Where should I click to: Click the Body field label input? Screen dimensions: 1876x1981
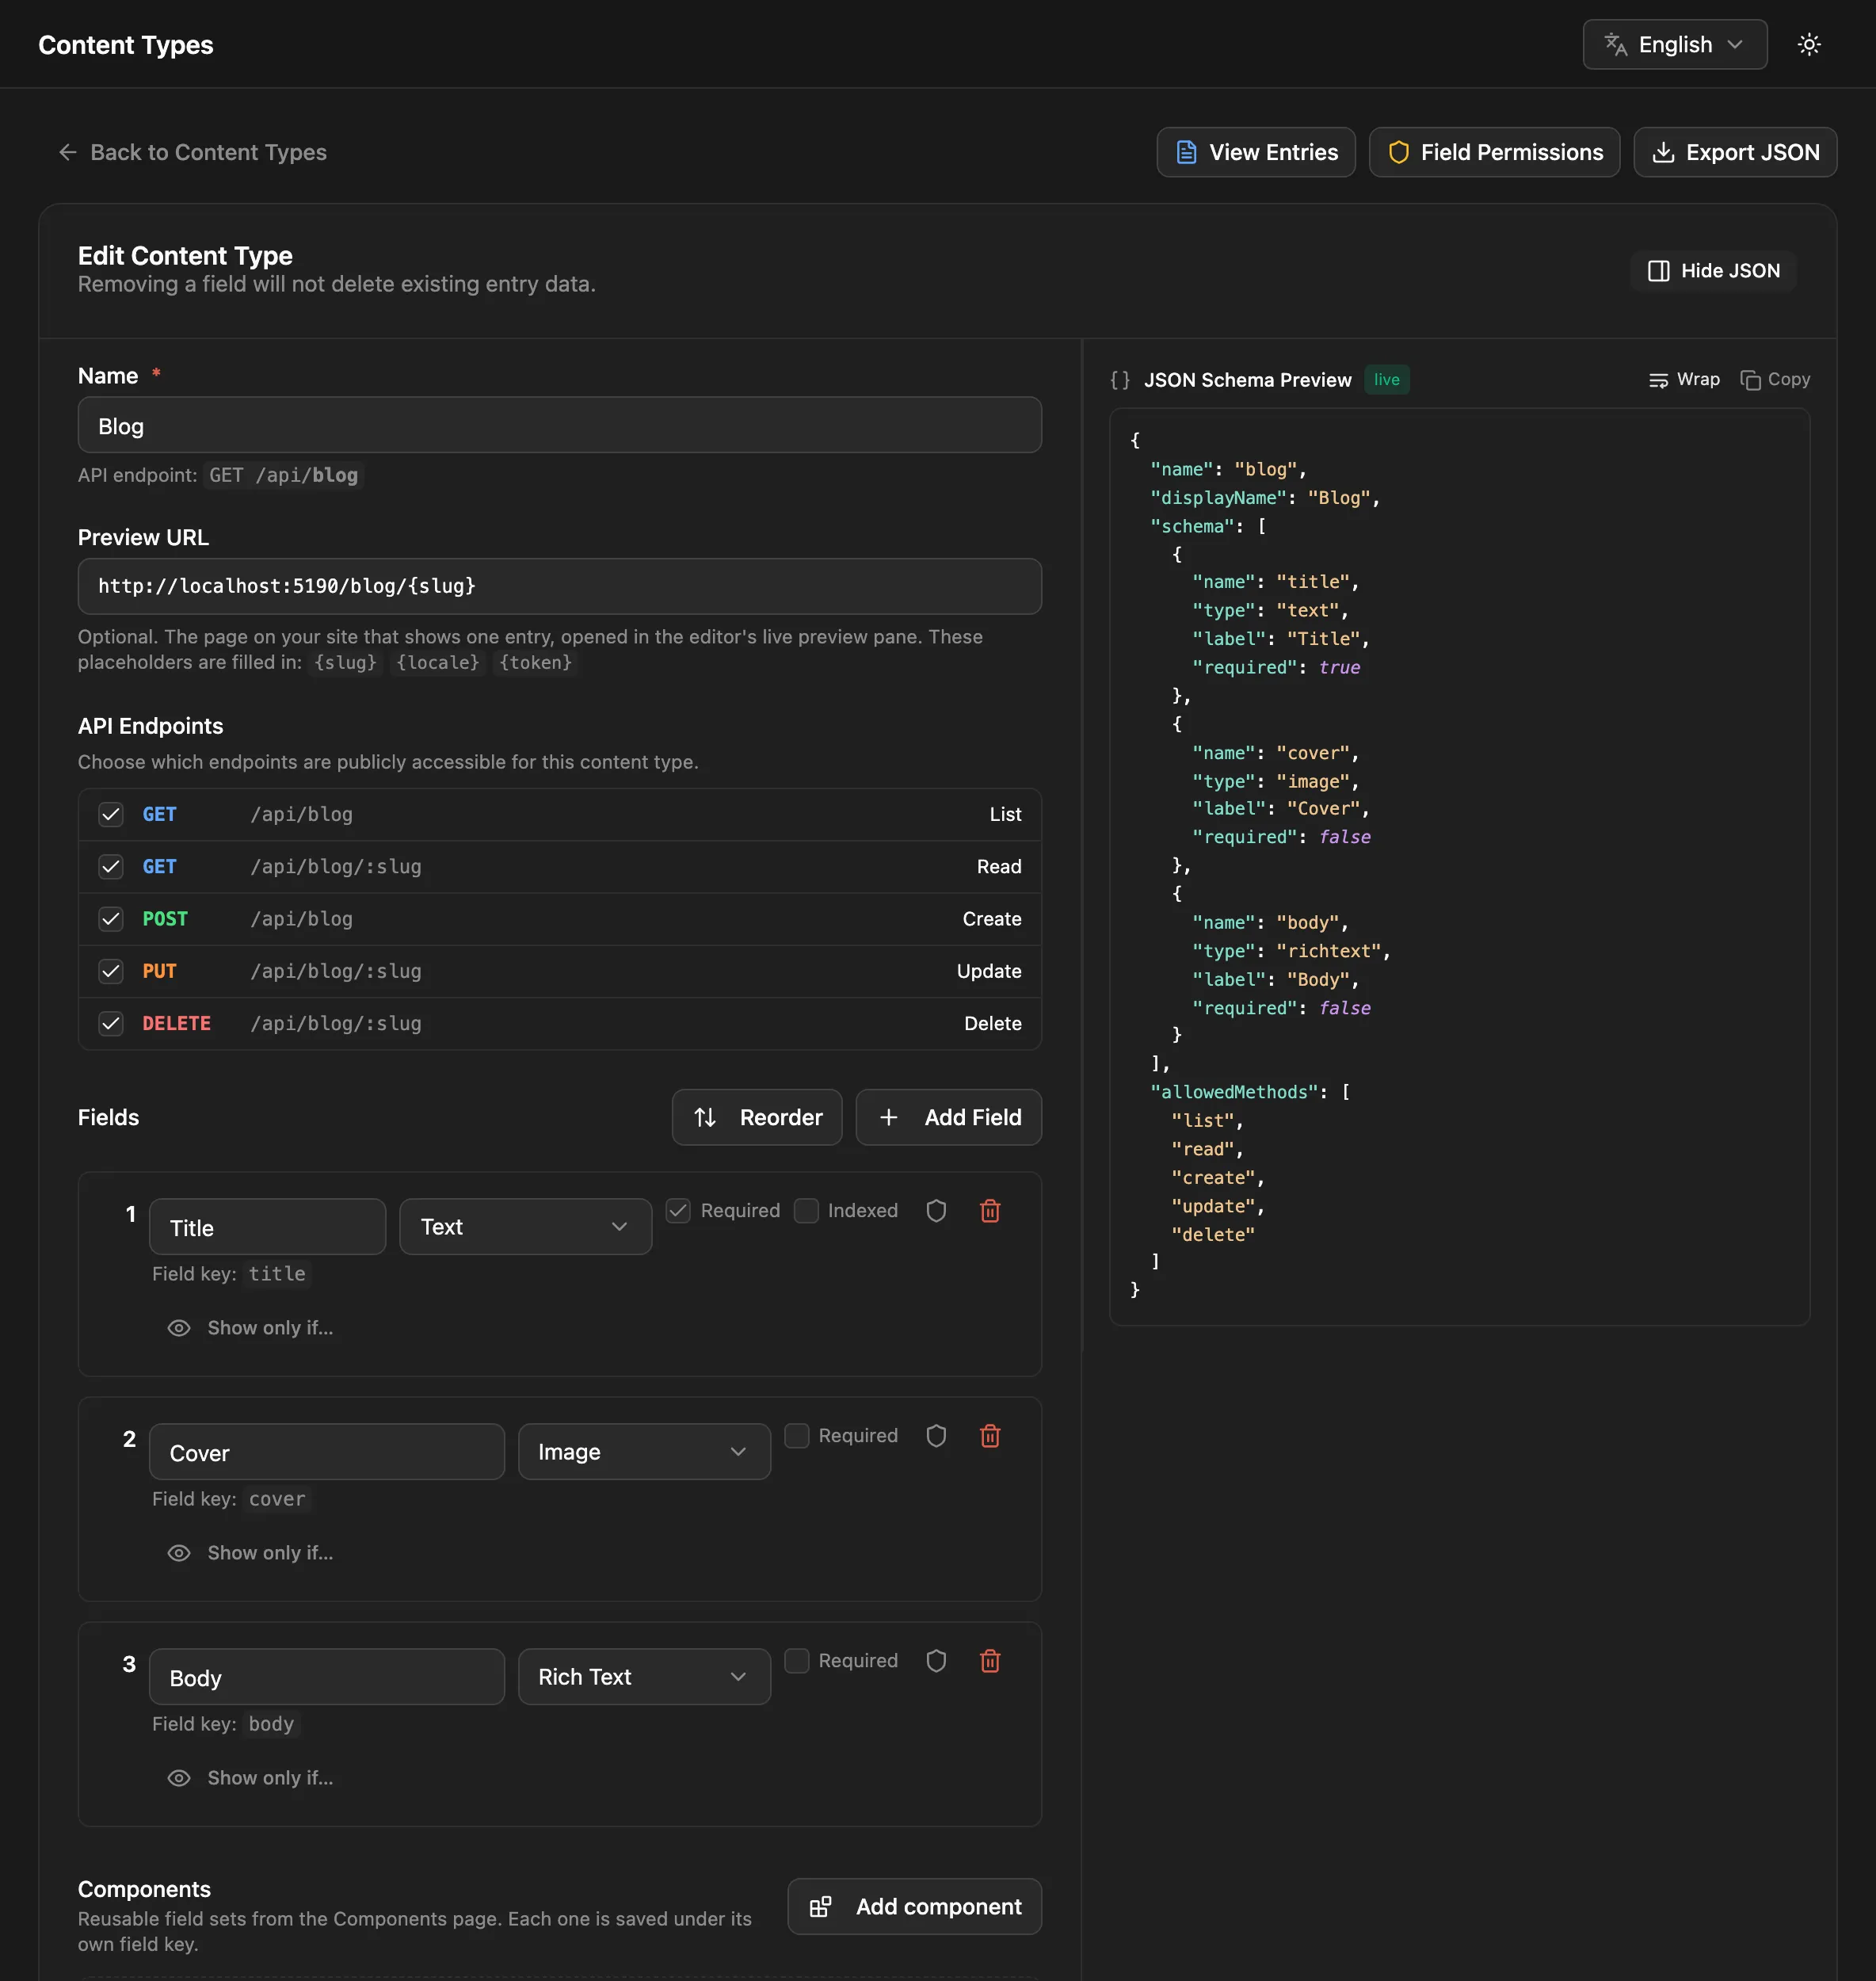tap(327, 1677)
